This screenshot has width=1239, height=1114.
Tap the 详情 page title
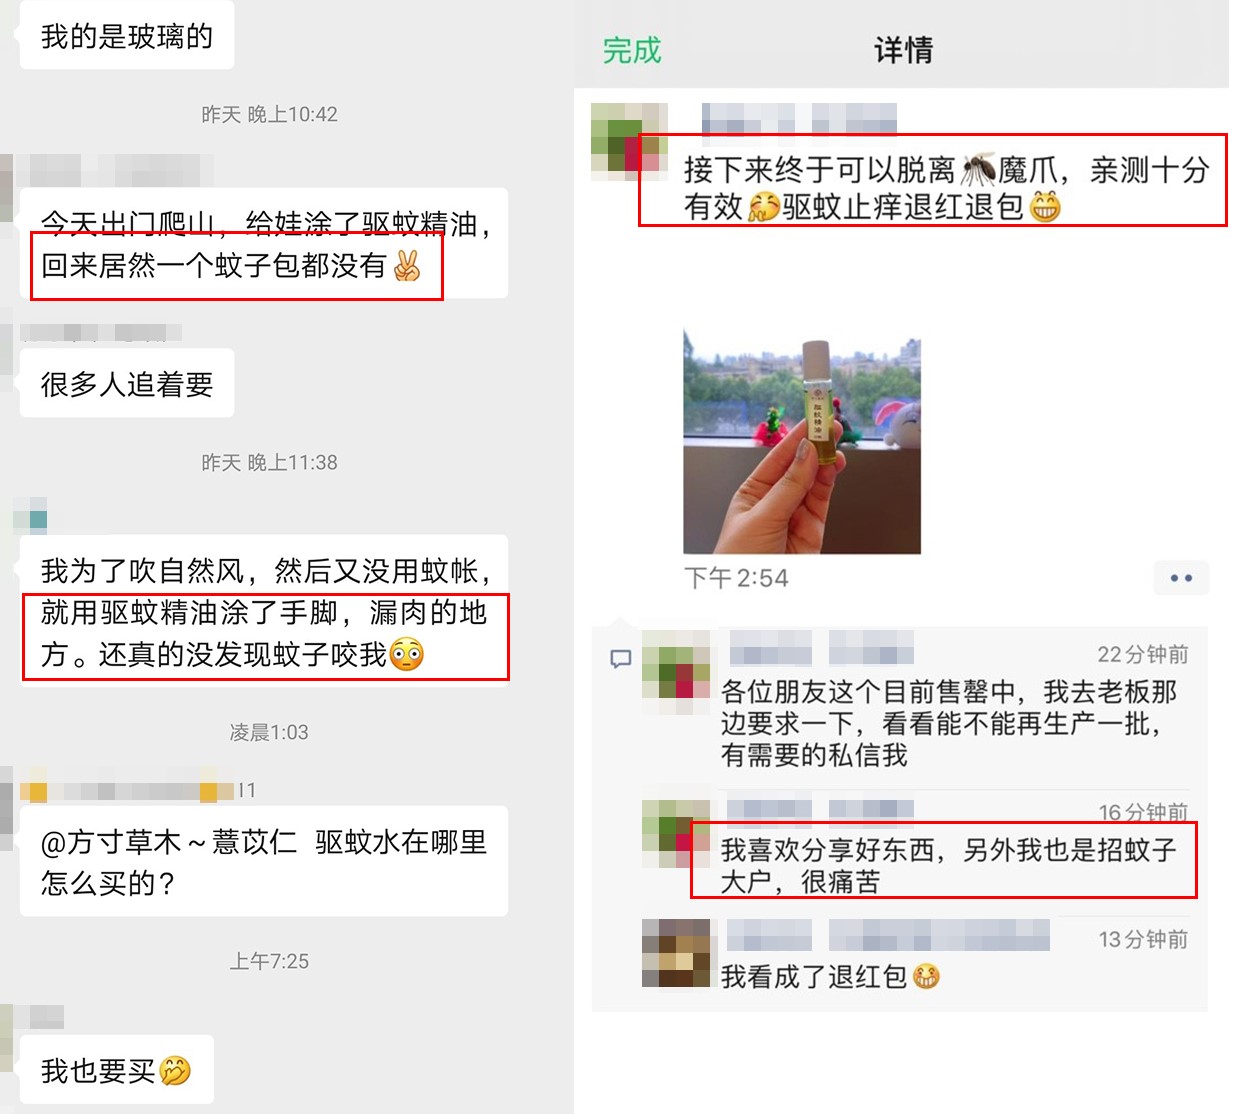click(903, 50)
